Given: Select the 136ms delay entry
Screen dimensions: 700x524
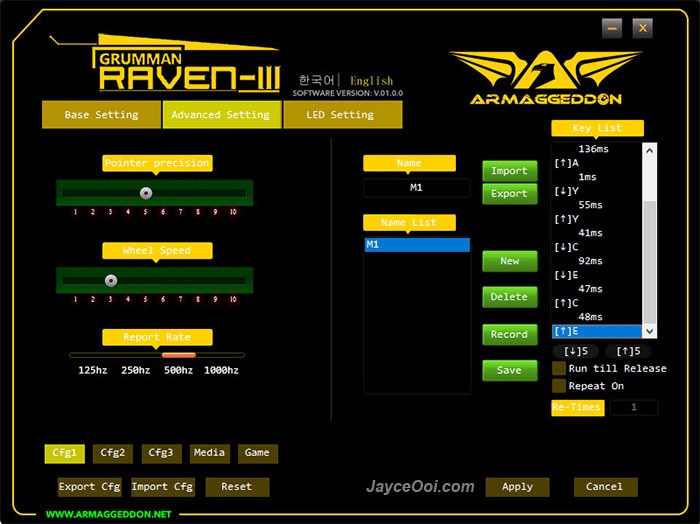Looking at the screenshot, I should tap(597, 149).
